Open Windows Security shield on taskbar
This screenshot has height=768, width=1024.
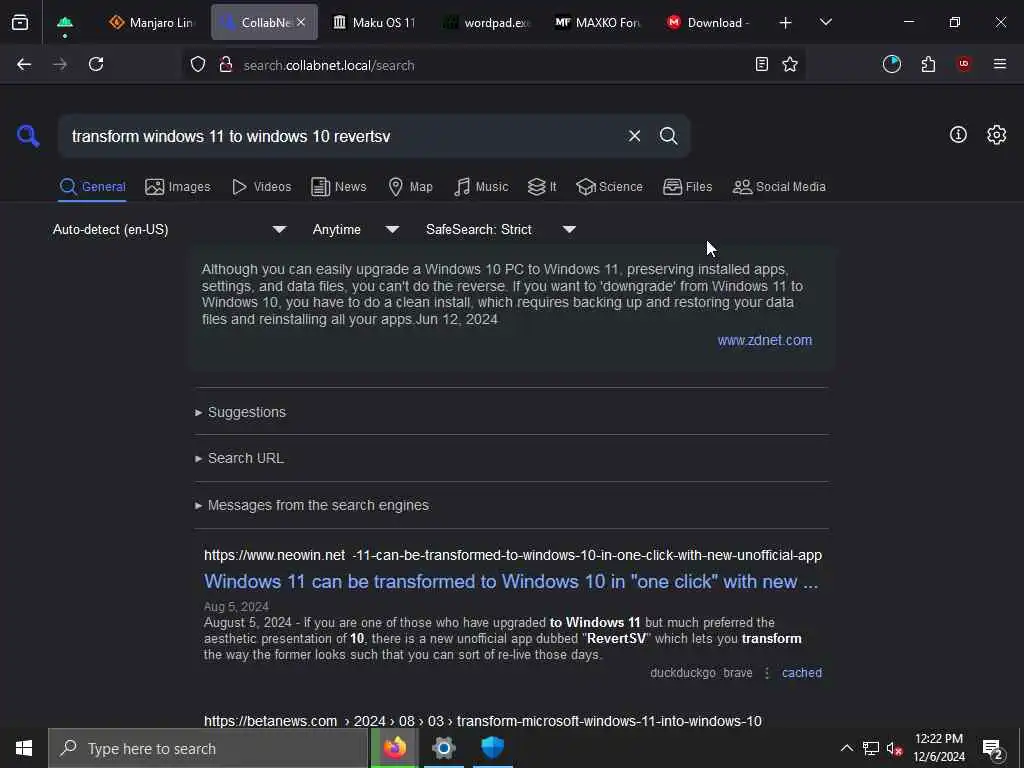(x=492, y=748)
